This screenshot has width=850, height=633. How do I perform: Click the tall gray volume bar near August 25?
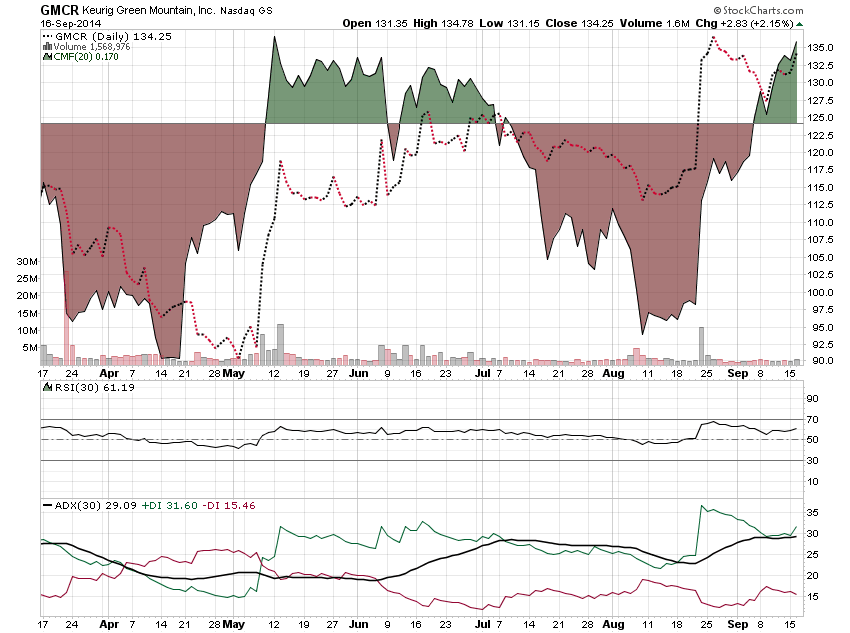701,346
